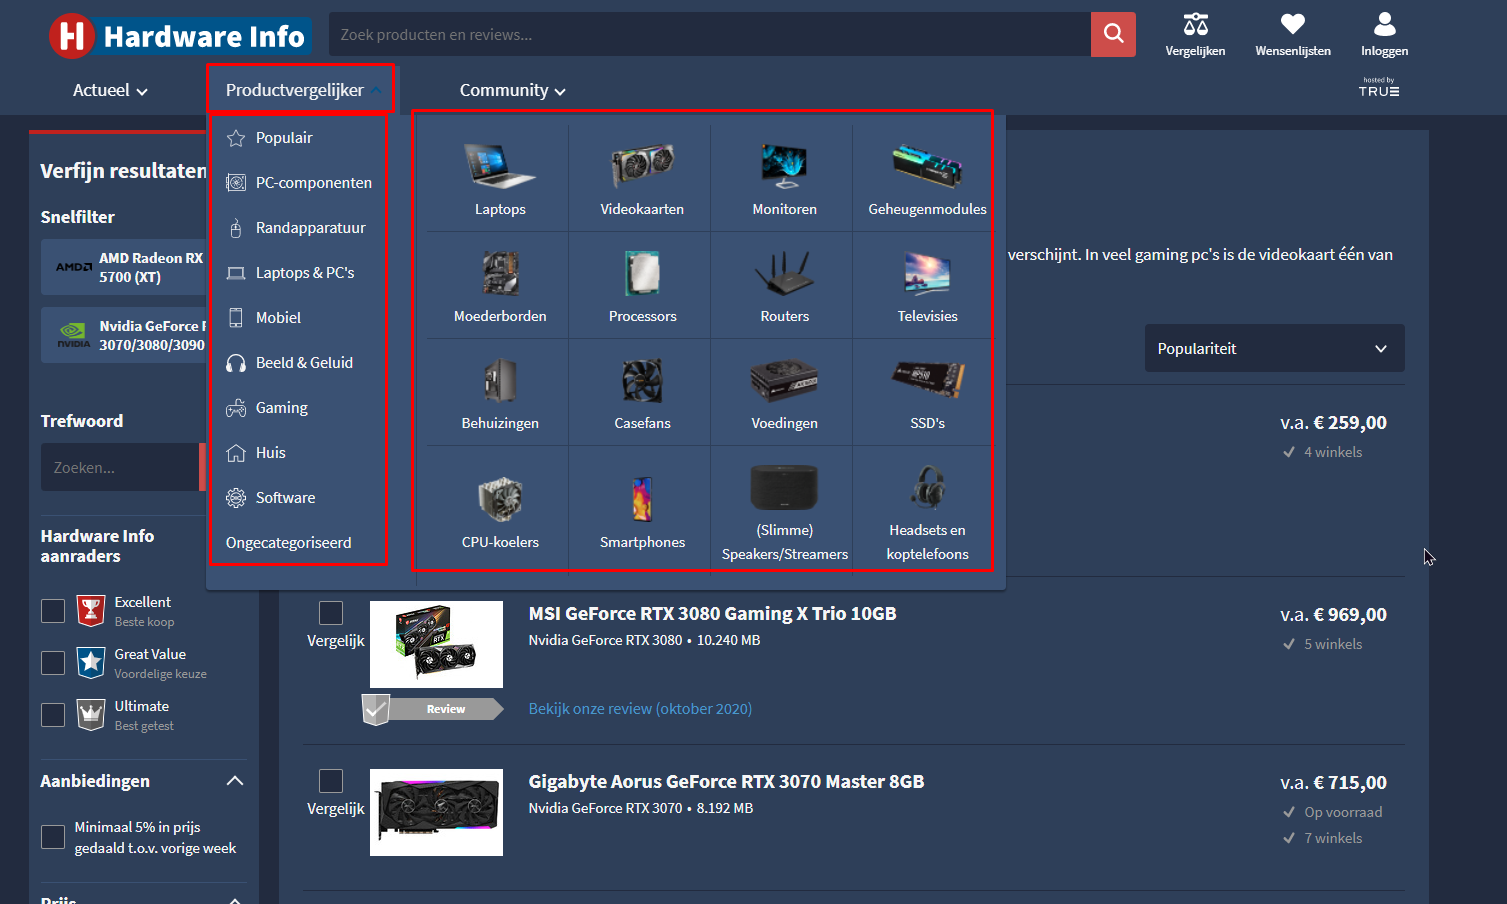The image size is (1507, 904).
Task: Open the Casefans category icon
Action: click(x=642, y=380)
